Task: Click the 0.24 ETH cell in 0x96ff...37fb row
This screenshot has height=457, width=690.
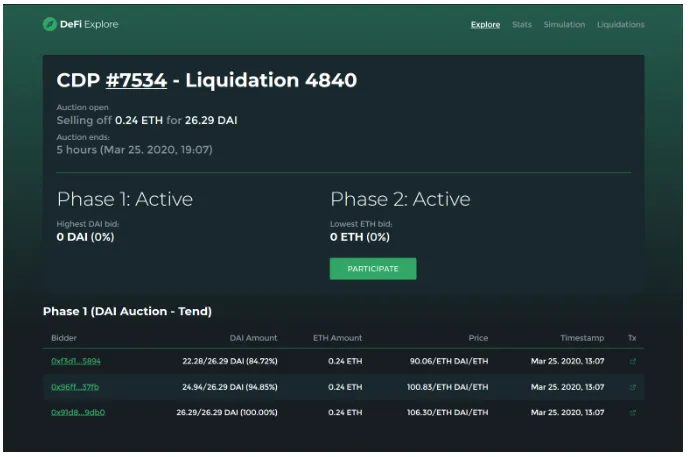Action: [345, 387]
